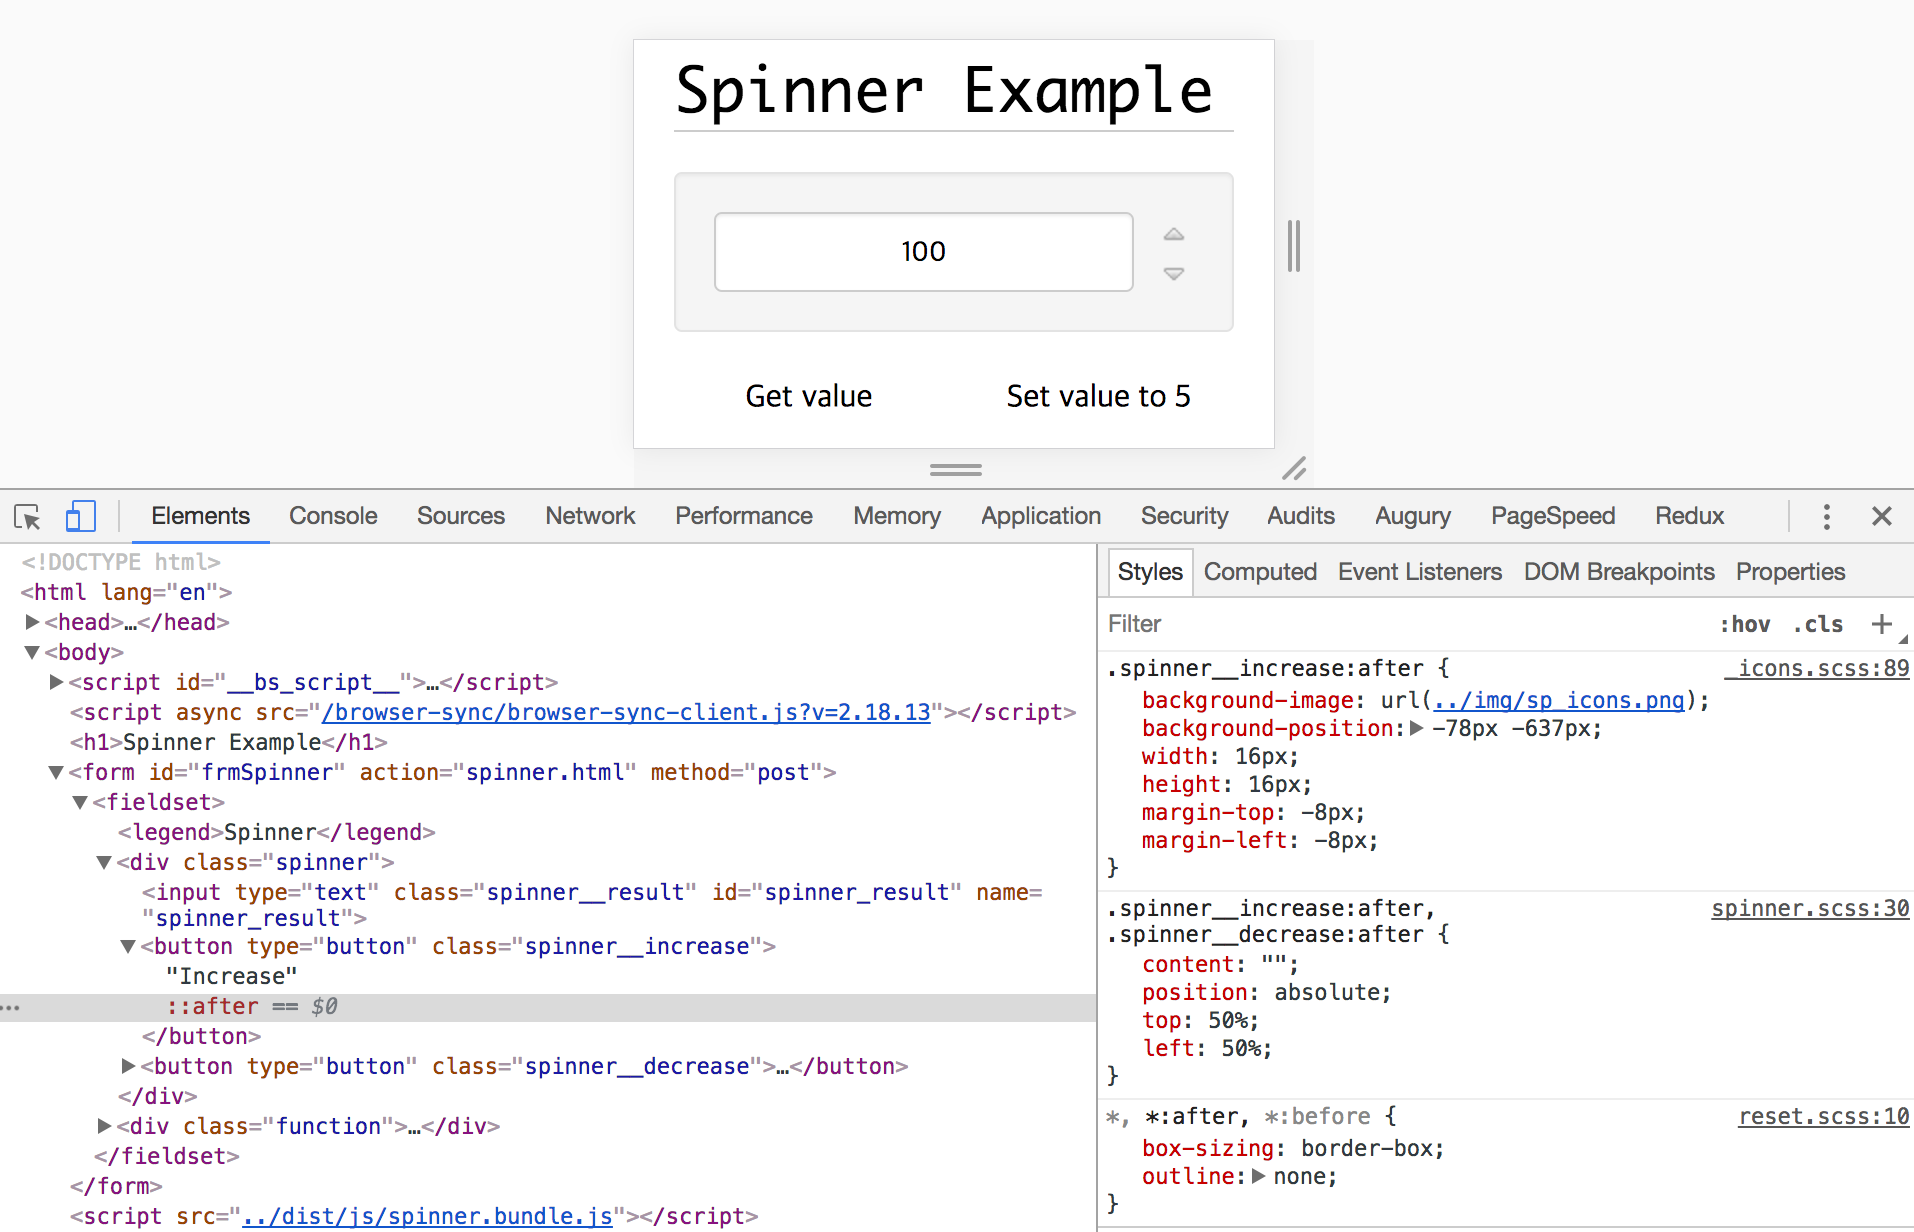The width and height of the screenshot is (1914, 1232).
Task: Expand the background-position shorthand triangle
Action: pos(1417,728)
